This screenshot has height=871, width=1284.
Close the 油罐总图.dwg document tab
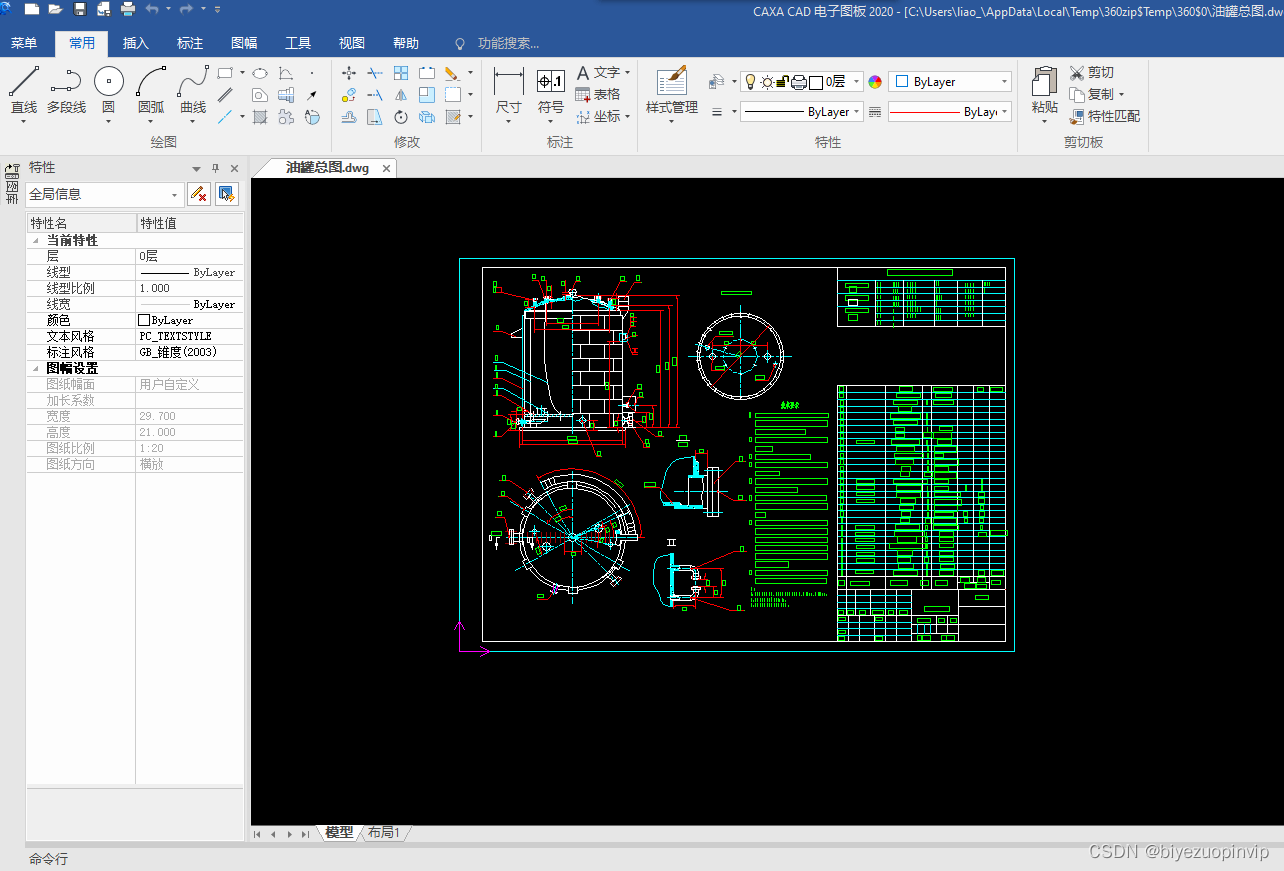[x=386, y=168]
